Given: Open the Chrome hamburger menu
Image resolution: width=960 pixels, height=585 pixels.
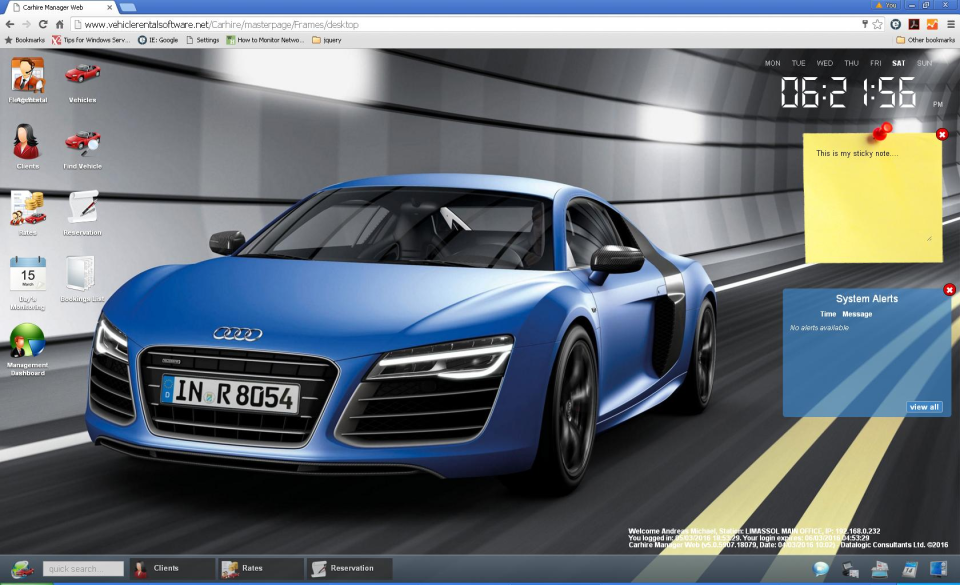Looking at the screenshot, I should point(950,24).
